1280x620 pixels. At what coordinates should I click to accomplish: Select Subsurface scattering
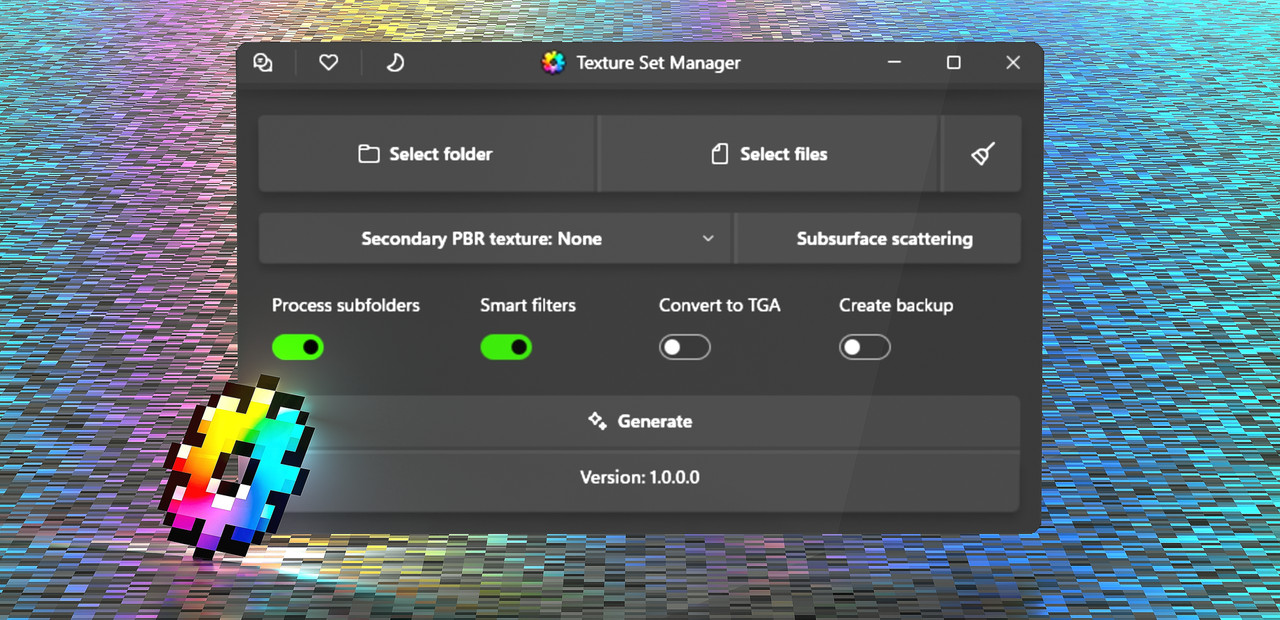point(884,238)
